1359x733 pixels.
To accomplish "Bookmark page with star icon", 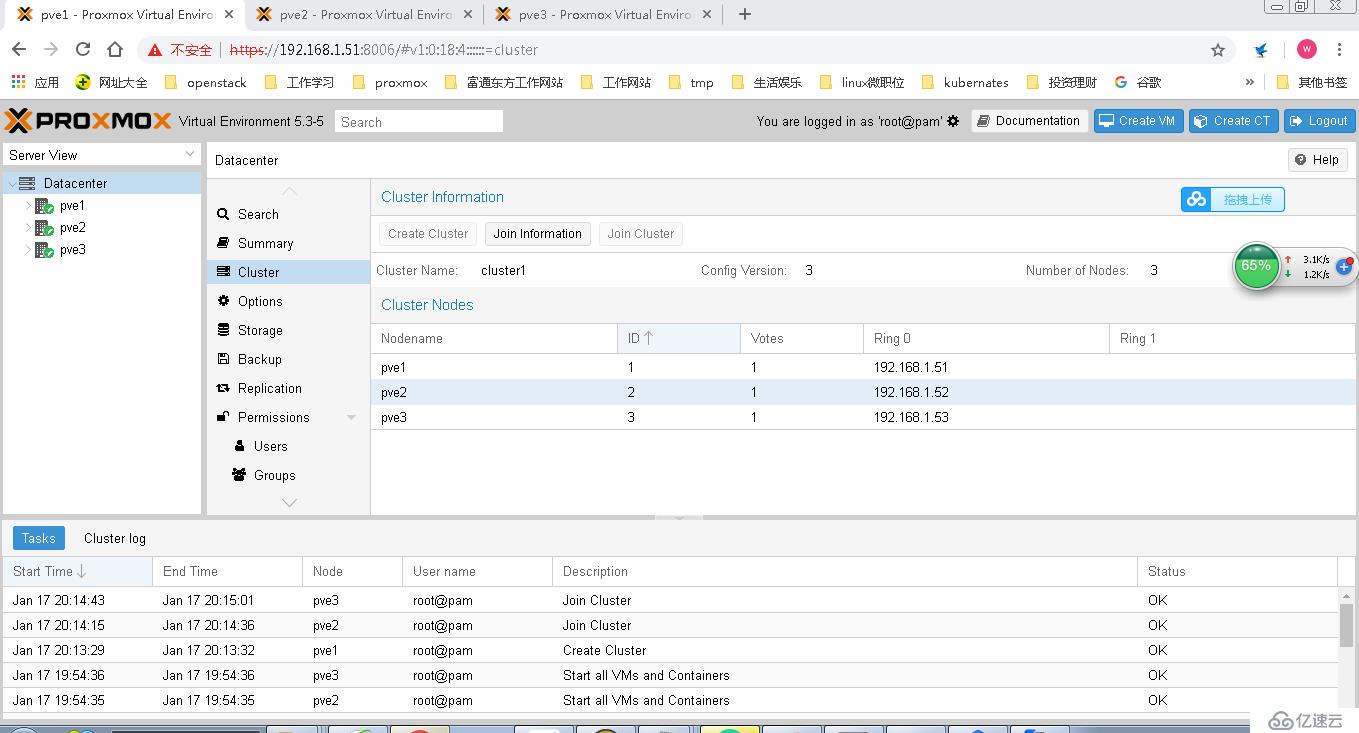I will point(1218,50).
